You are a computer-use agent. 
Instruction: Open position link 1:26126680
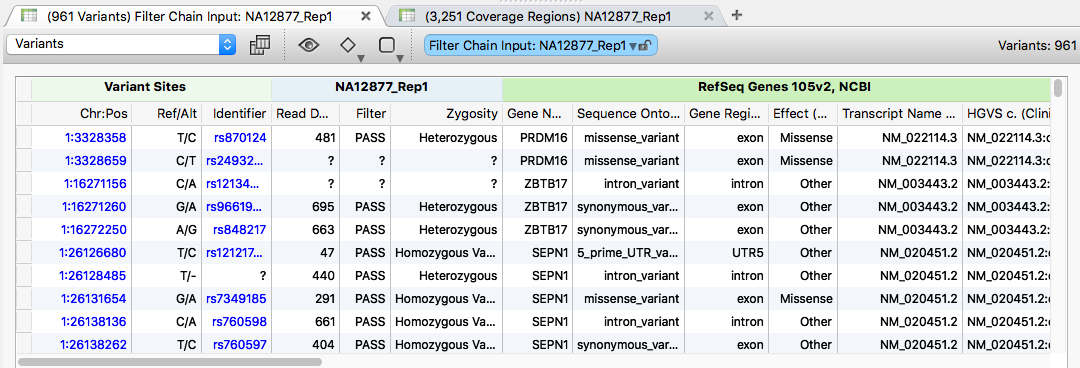[x=94, y=253]
